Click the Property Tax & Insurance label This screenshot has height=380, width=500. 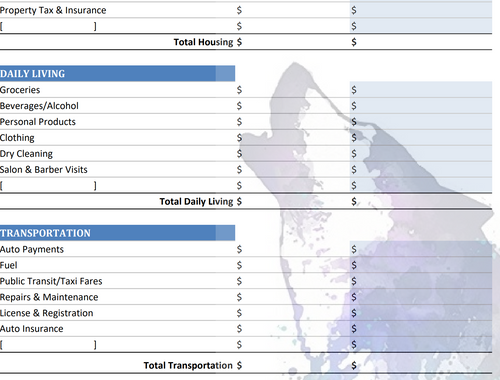(53, 10)
